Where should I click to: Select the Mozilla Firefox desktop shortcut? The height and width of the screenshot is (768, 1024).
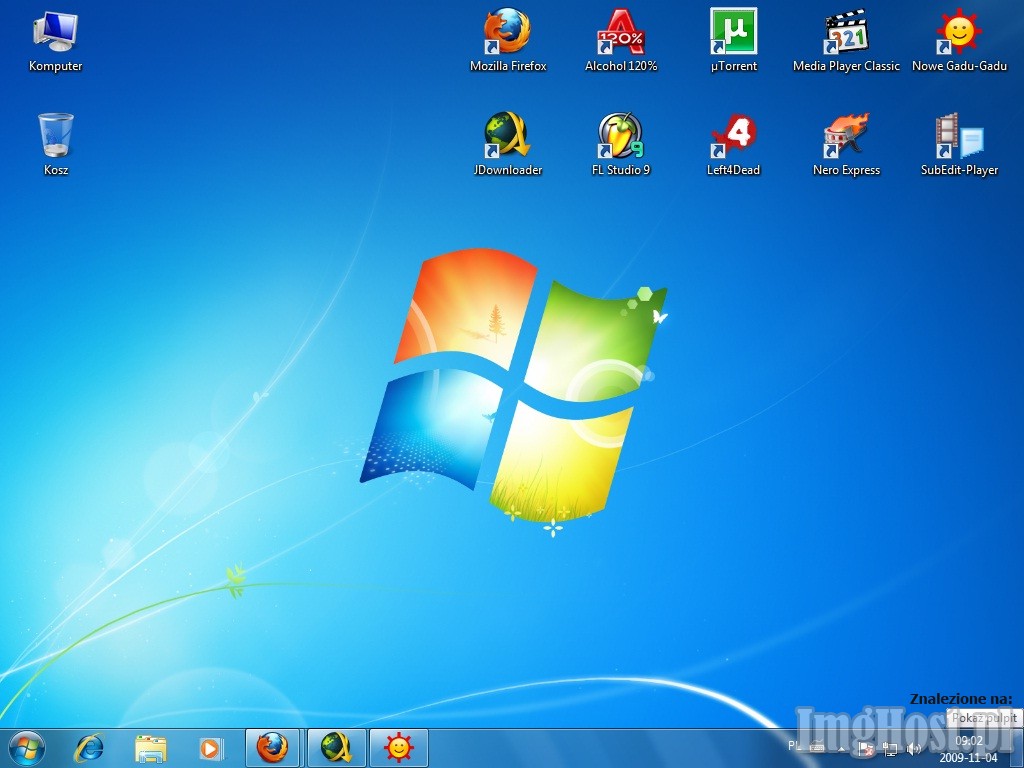pyautogui.click(x=508, y=40)
